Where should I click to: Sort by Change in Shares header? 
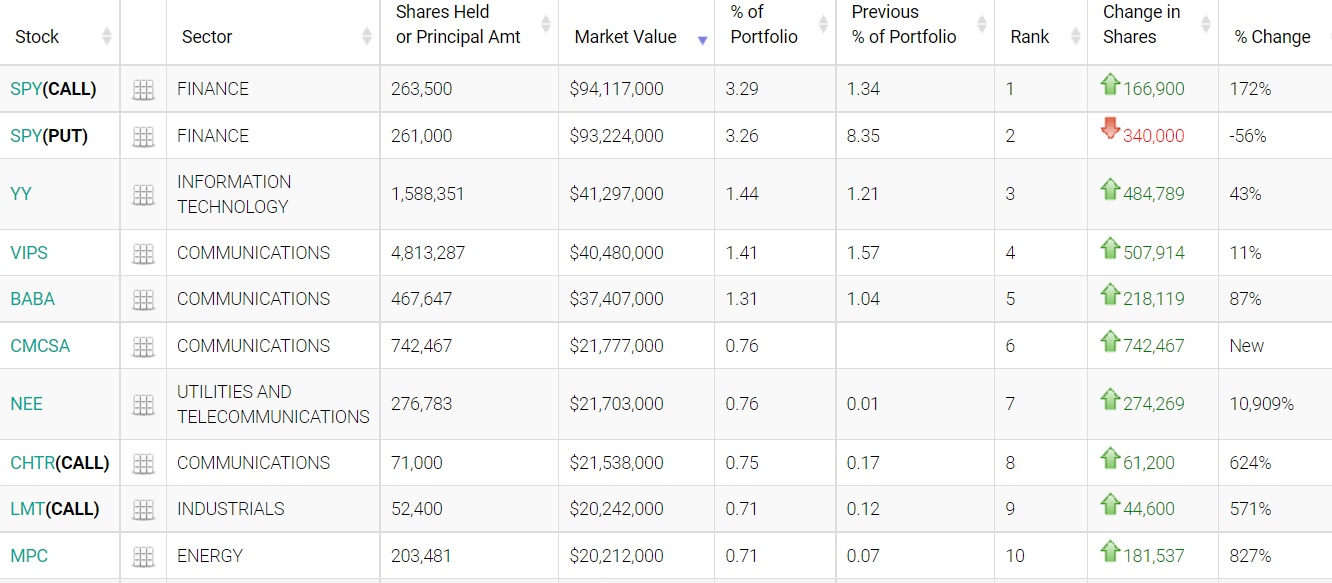pos(1205,24)
